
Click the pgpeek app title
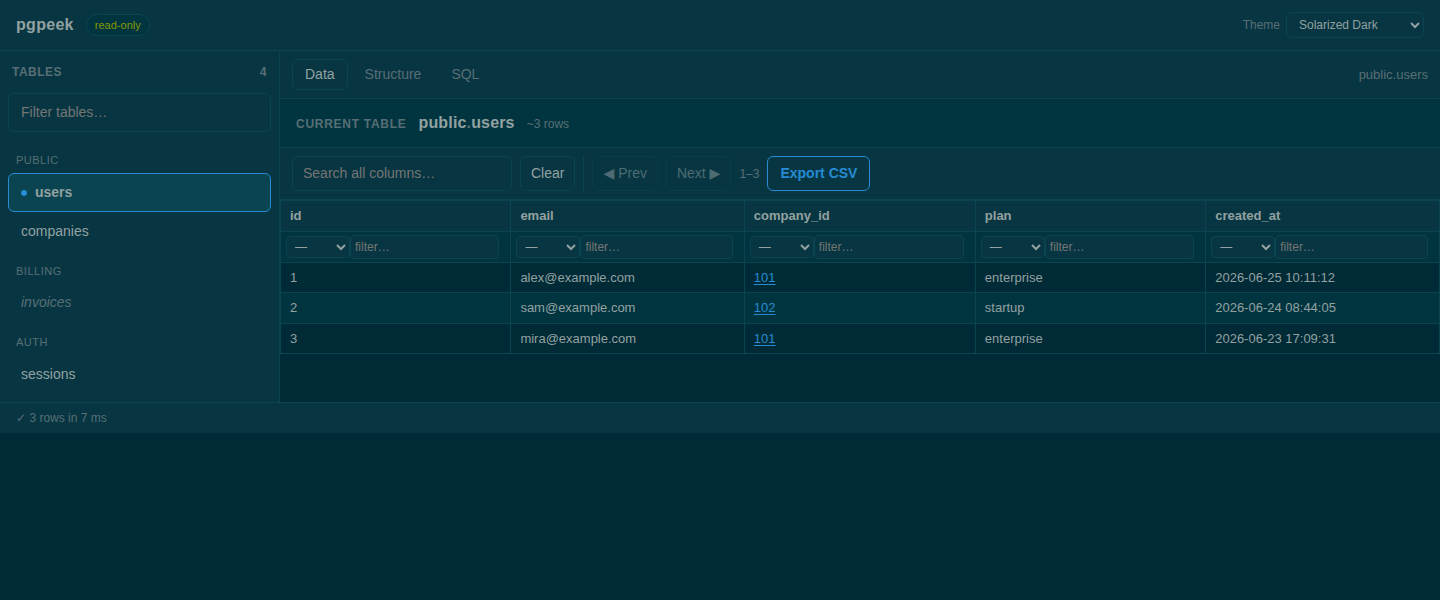click(45, 25)
